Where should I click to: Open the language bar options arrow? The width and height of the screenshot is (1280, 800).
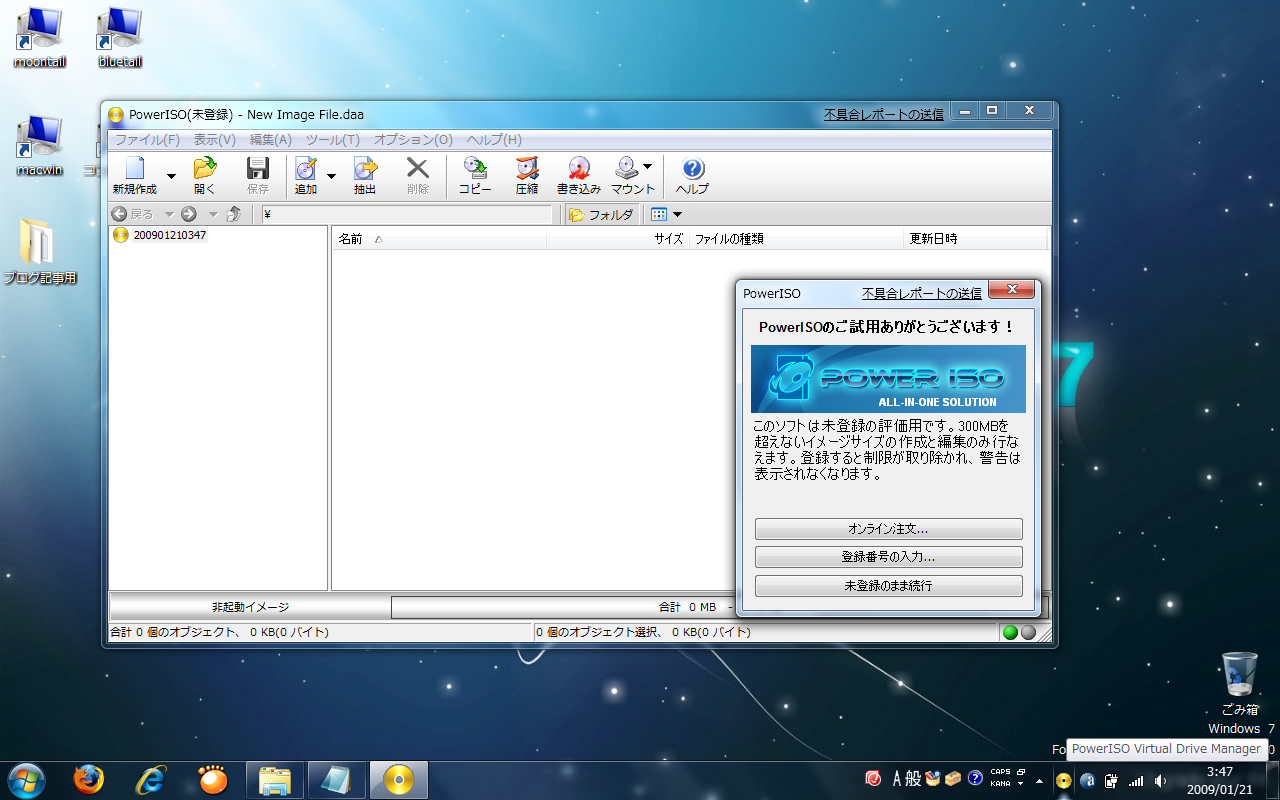[1019, 785]
